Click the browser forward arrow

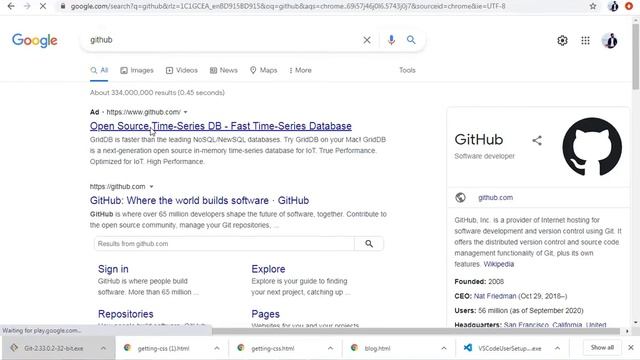(27, 6)
